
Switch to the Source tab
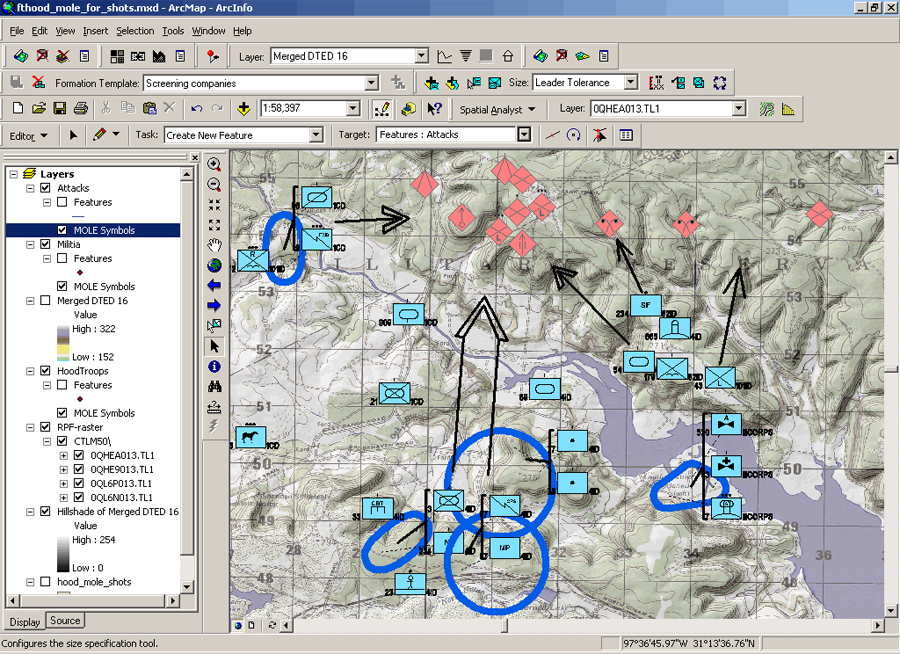tap(65, 621)
